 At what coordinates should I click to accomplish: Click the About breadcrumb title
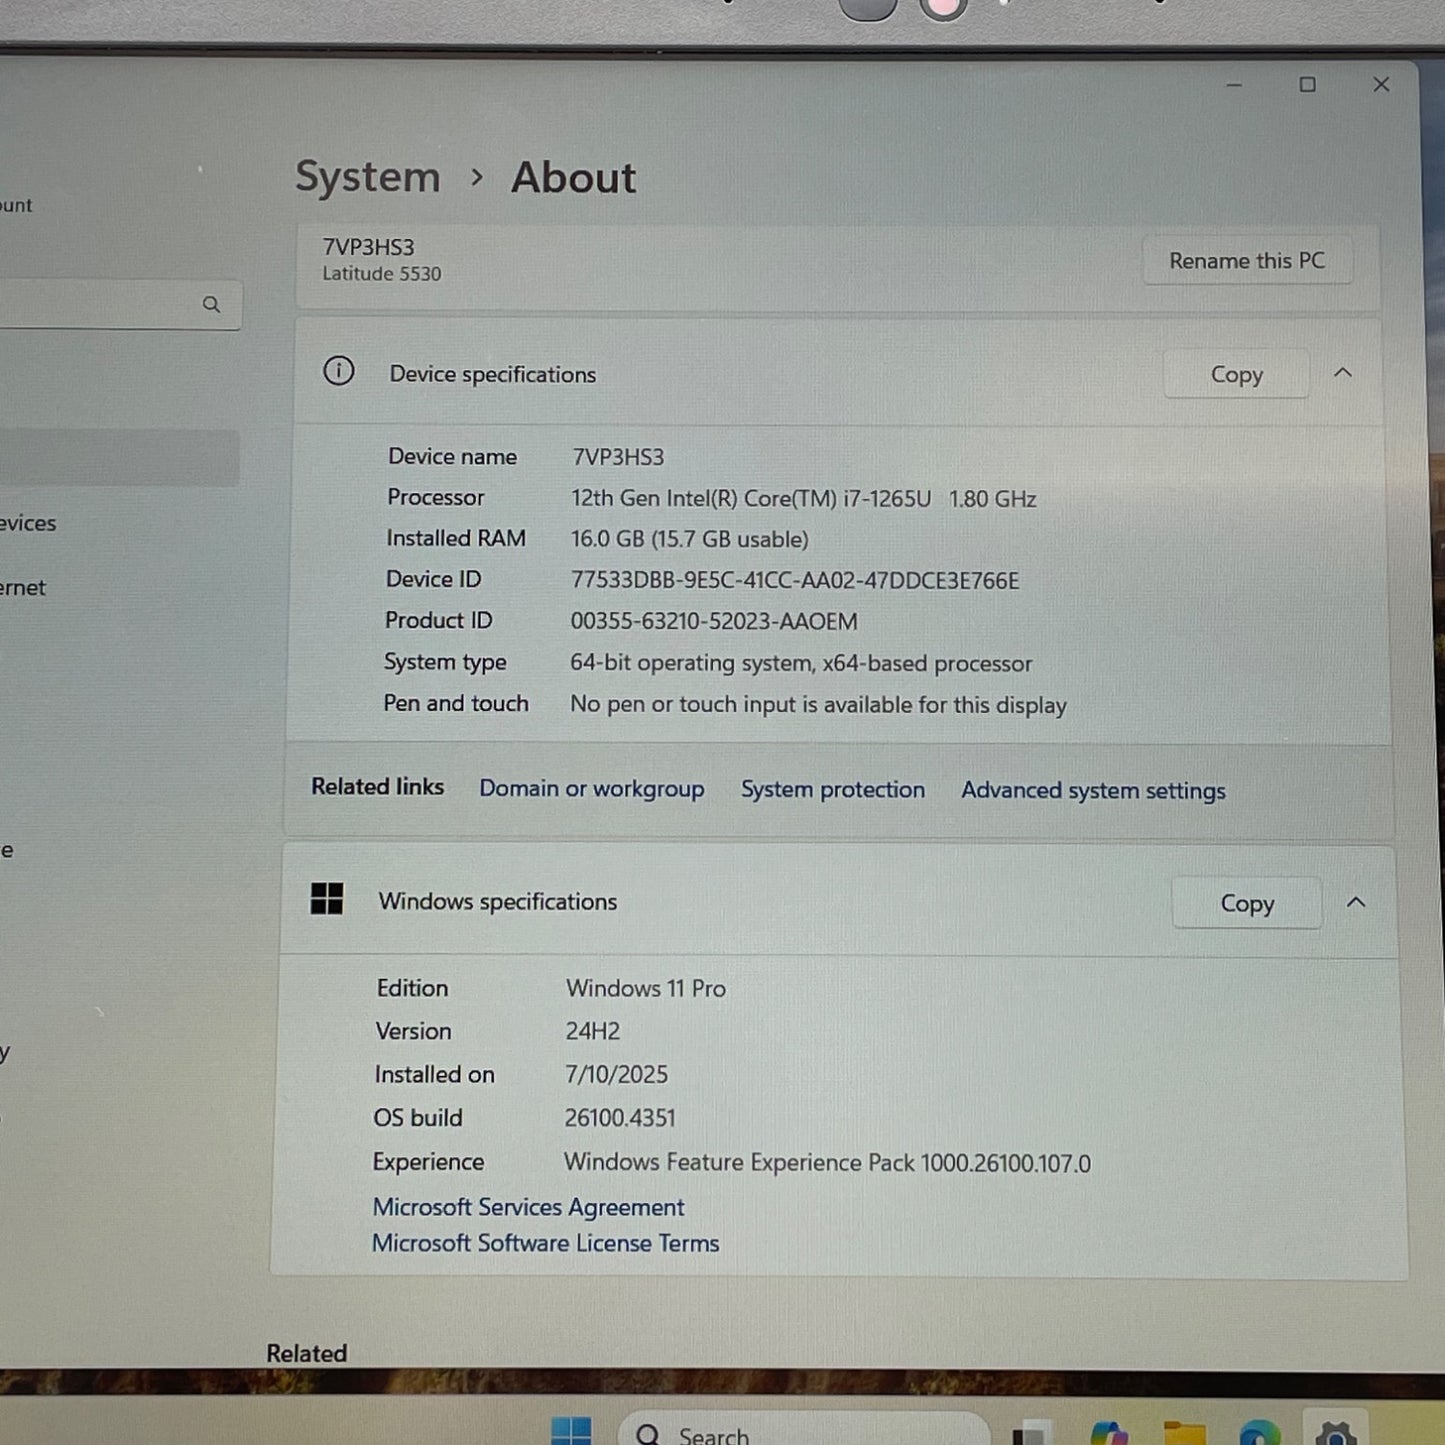(x=574, y=178)
